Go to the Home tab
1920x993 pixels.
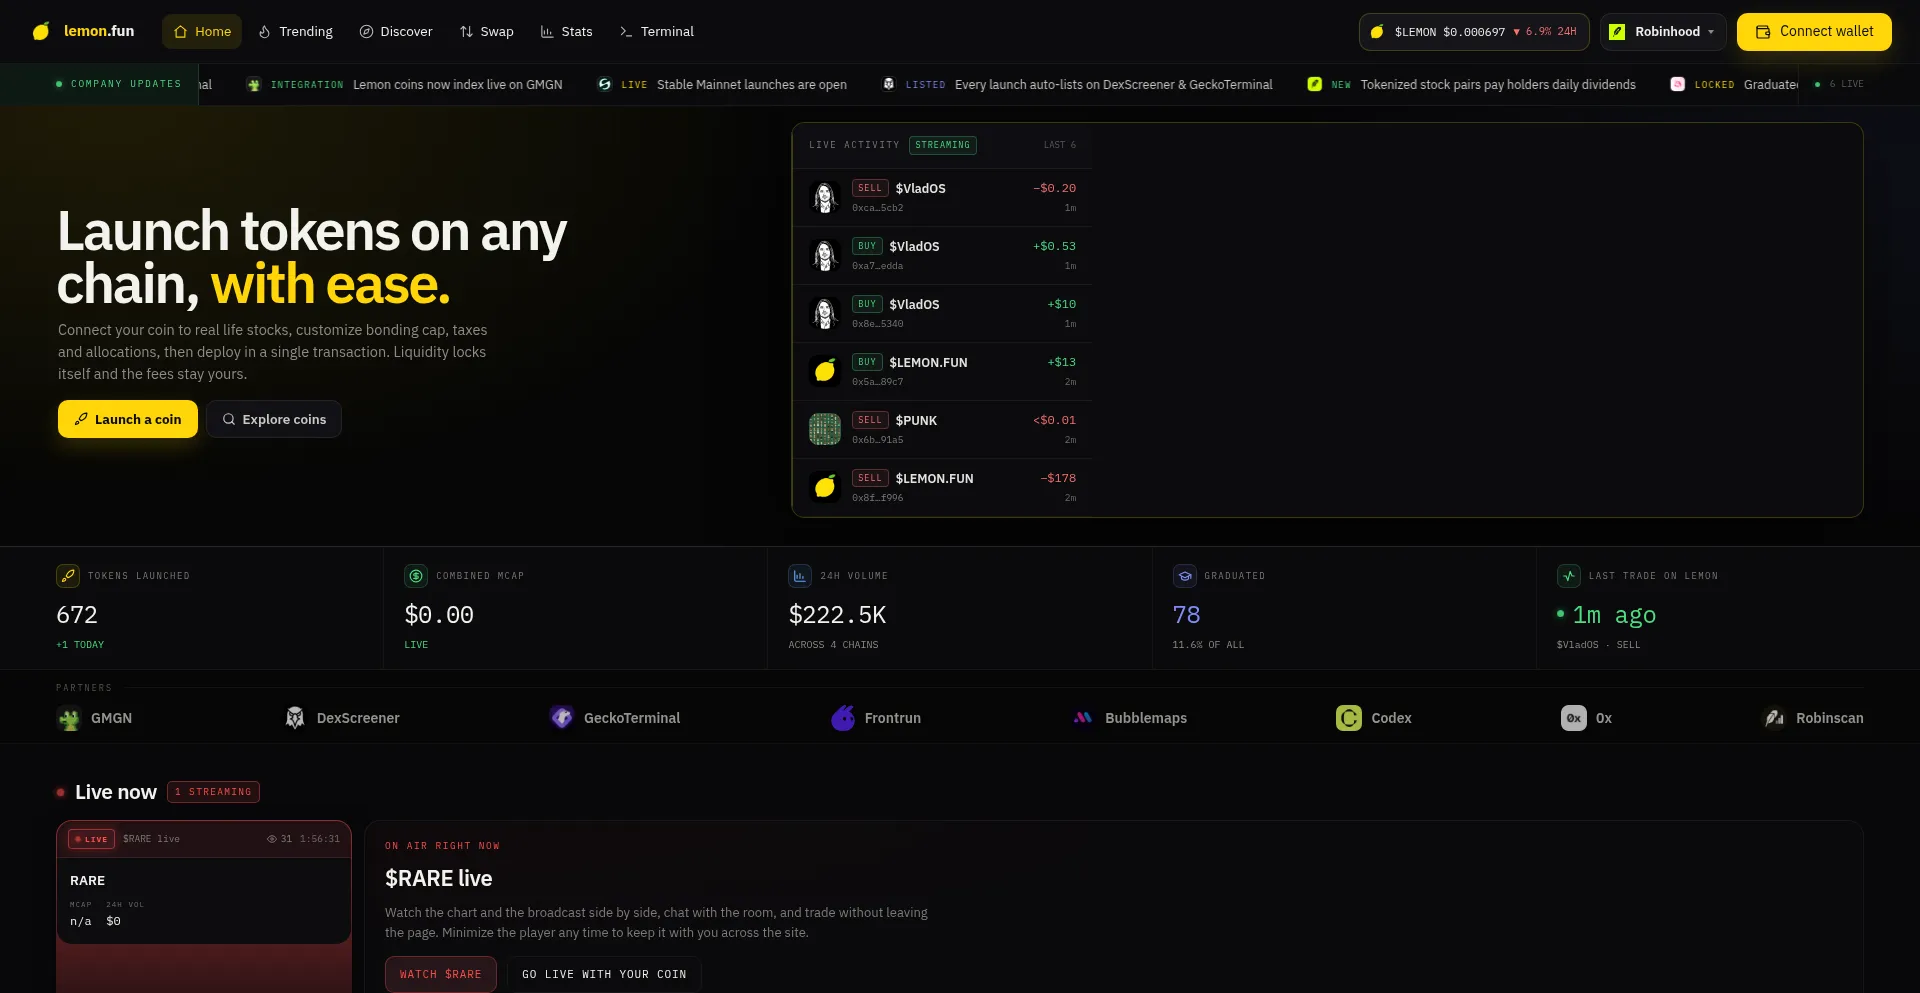click(202, 32)
